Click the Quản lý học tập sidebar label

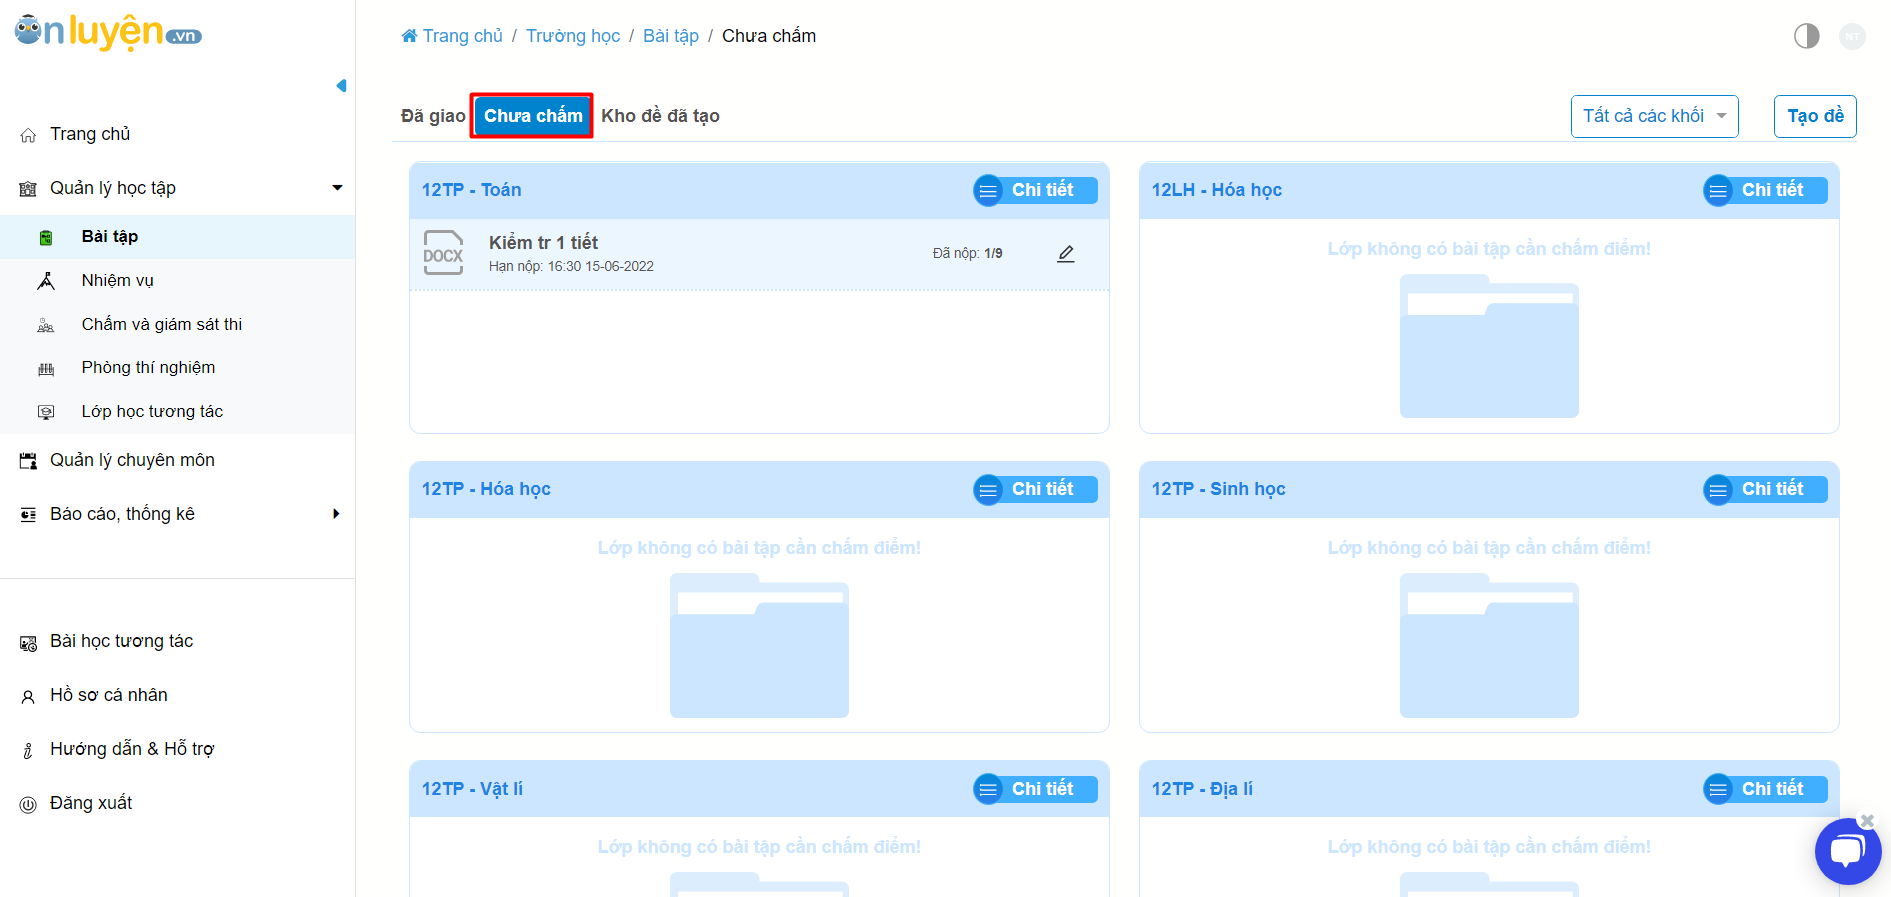pos(113,188)
